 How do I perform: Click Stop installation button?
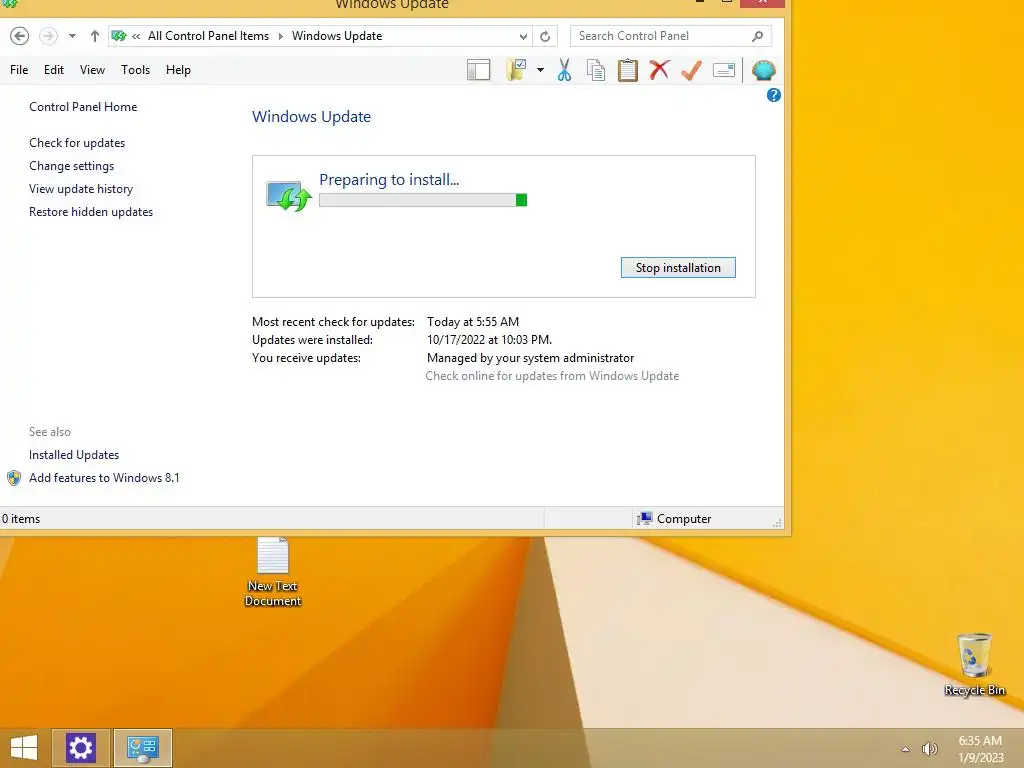[x=678, y=268]
